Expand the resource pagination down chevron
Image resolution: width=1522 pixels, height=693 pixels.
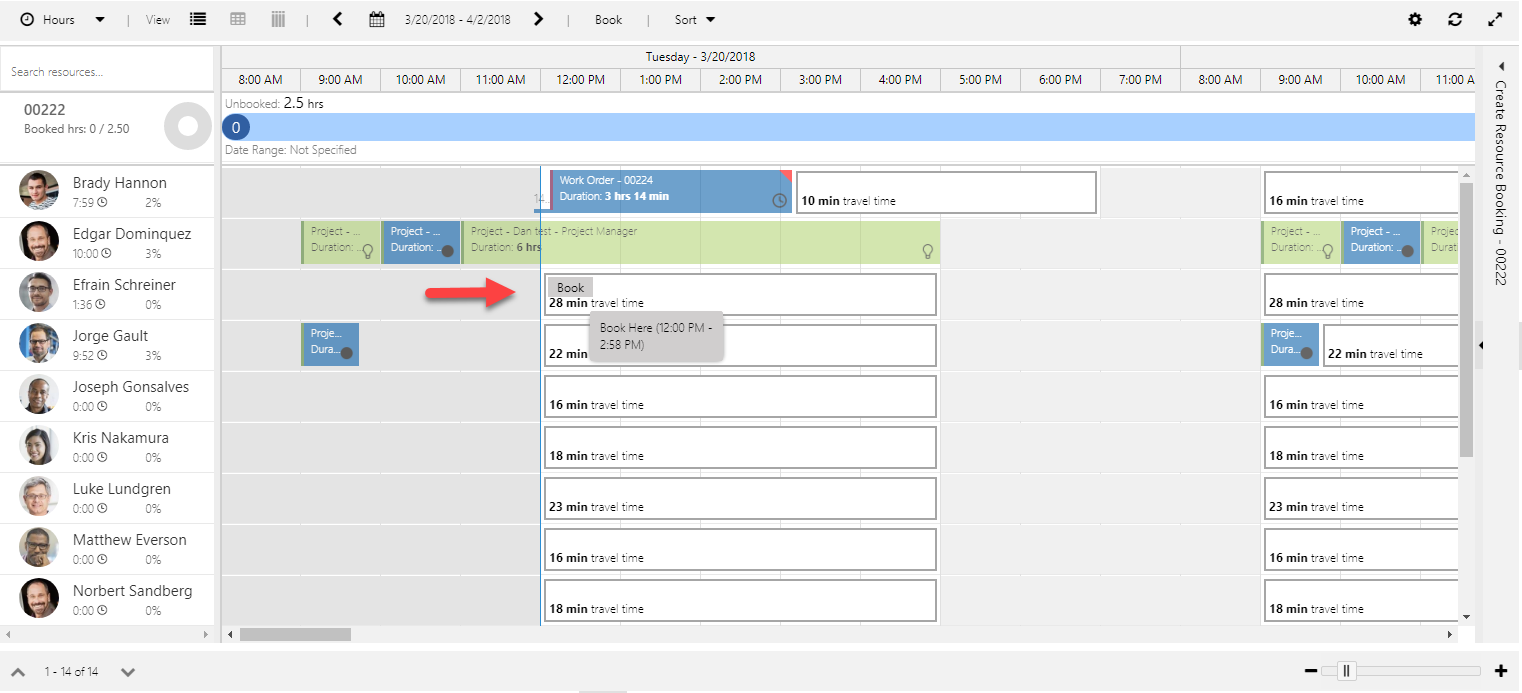click(x=128, y=672)
